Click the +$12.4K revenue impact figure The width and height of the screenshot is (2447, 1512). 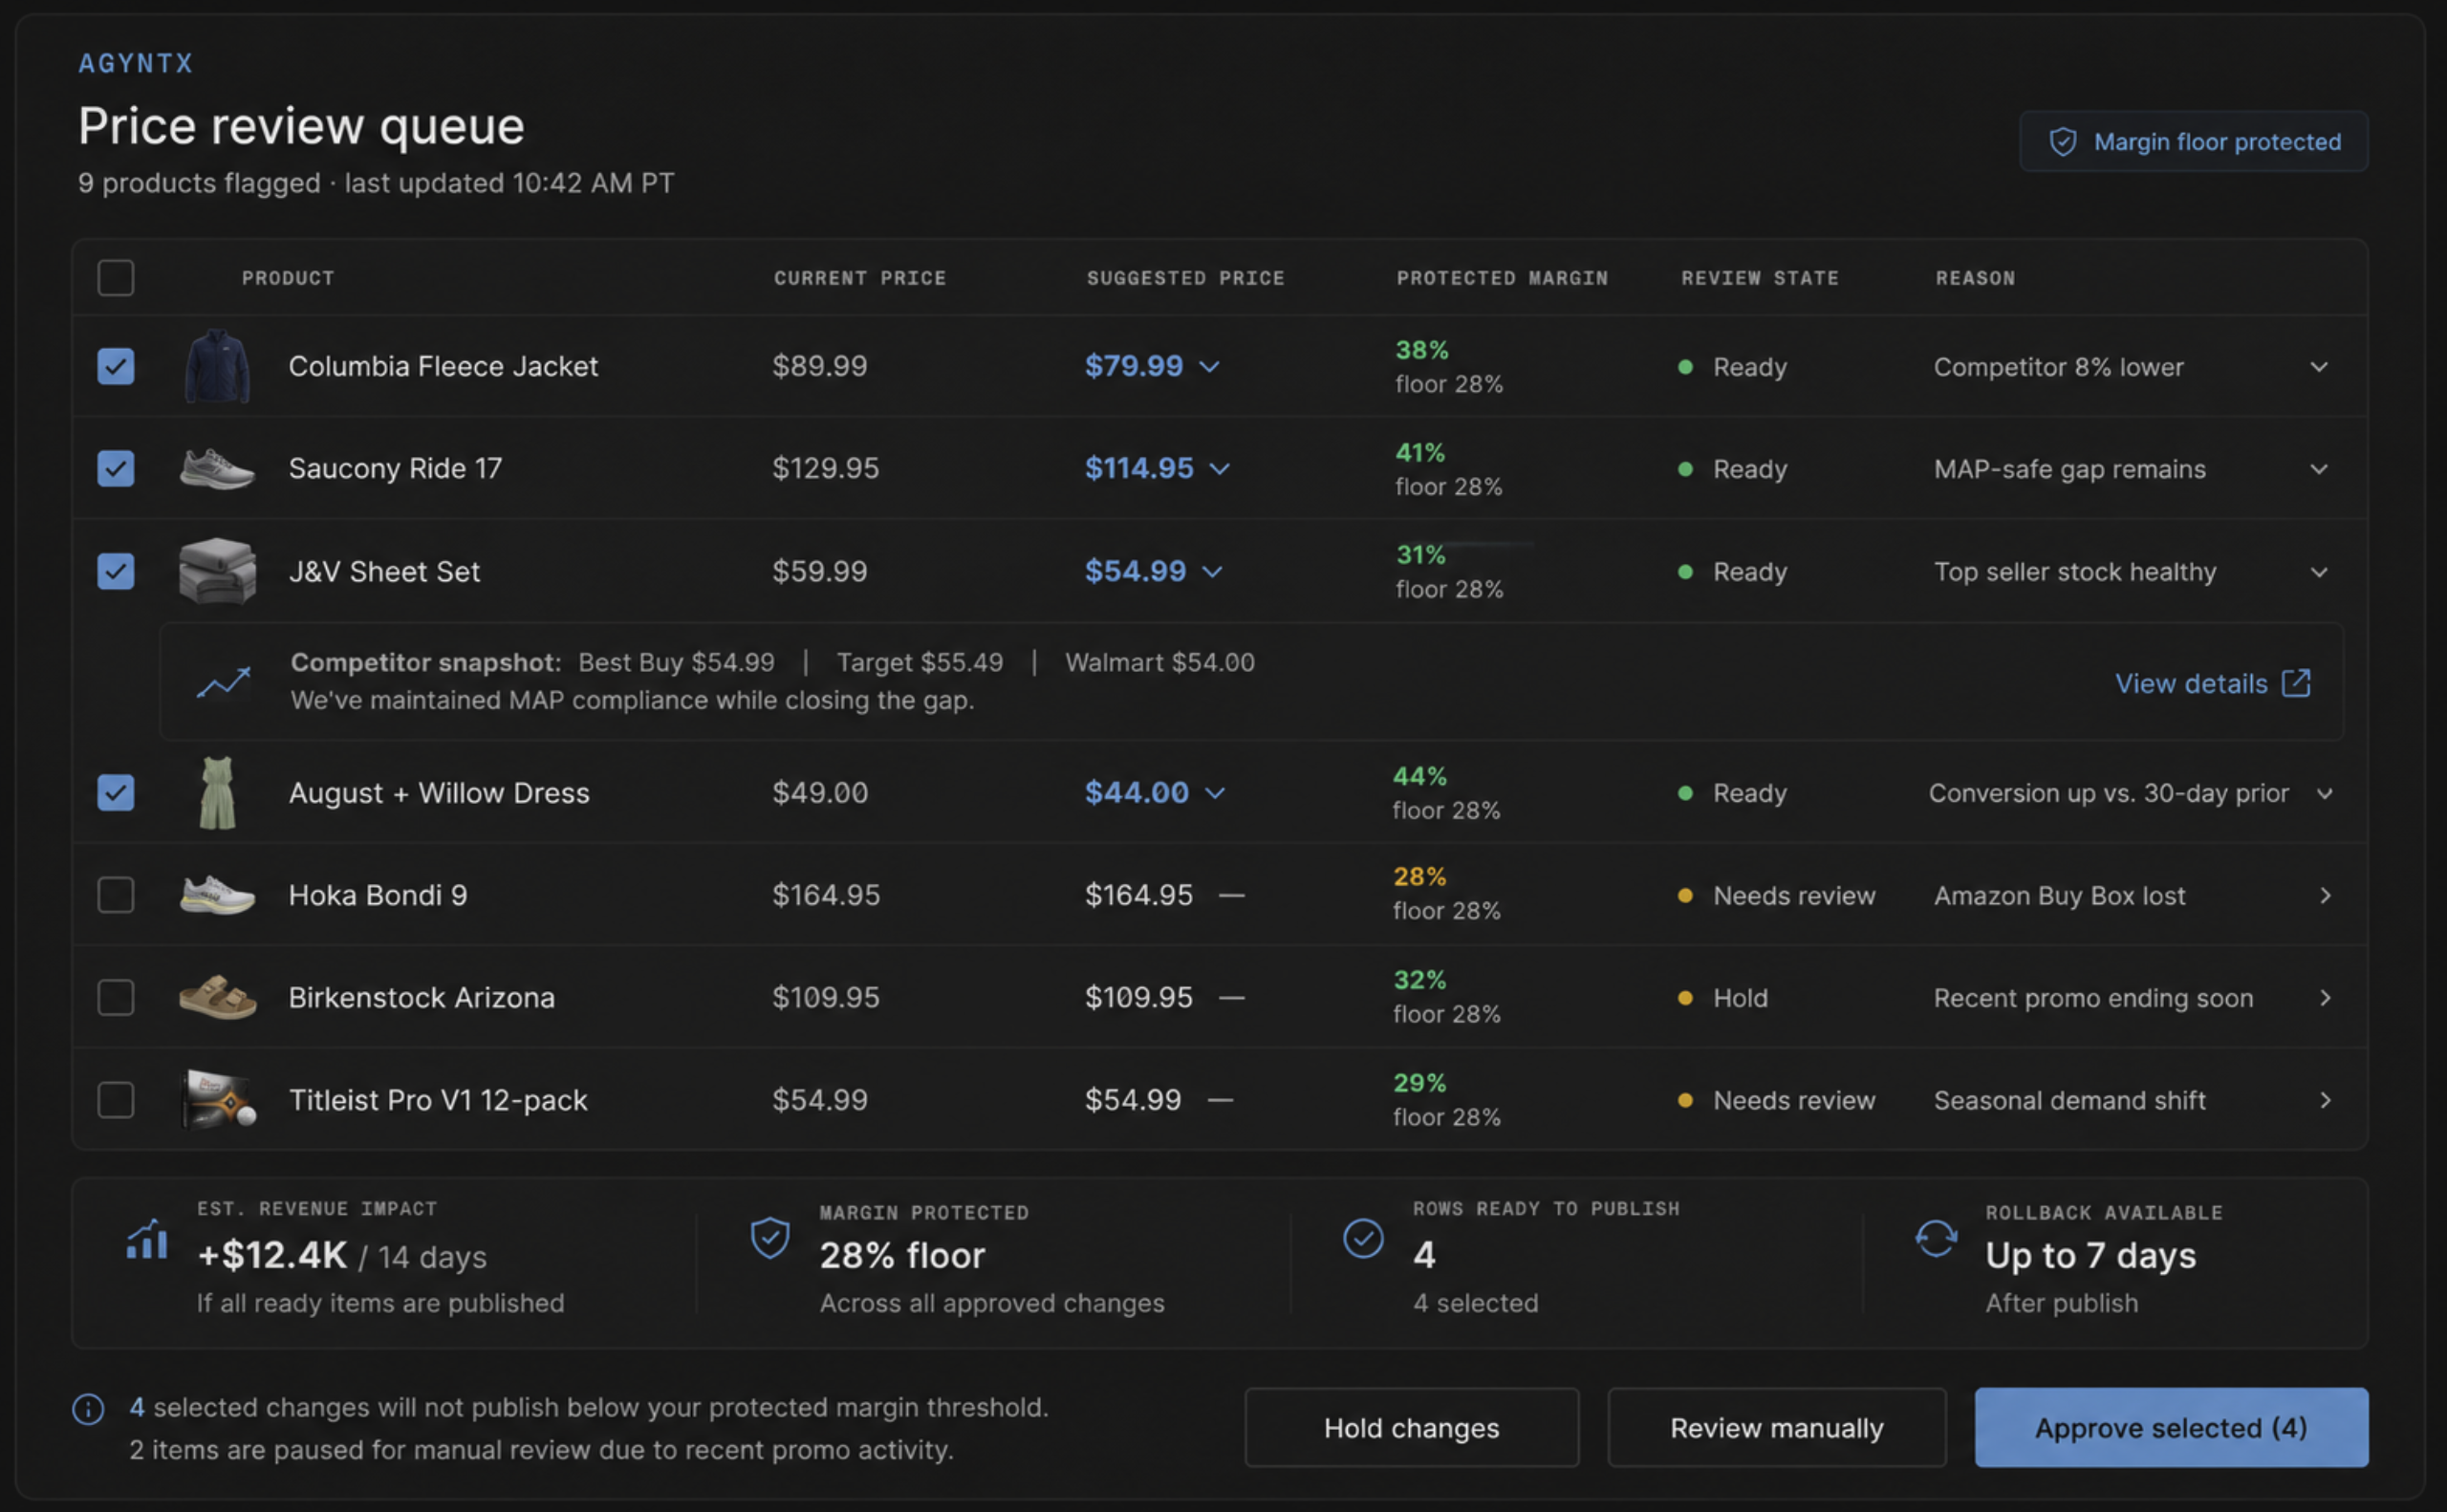272,1255
